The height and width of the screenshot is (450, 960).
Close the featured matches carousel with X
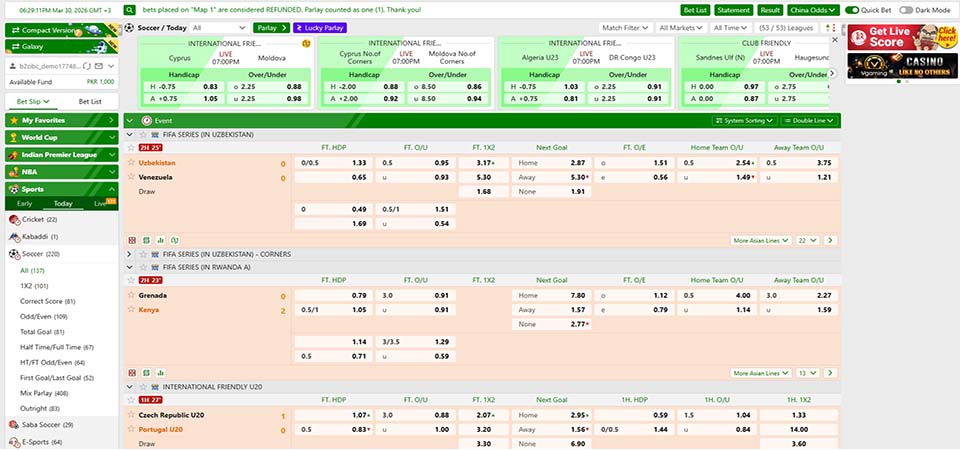coord(834,39)
